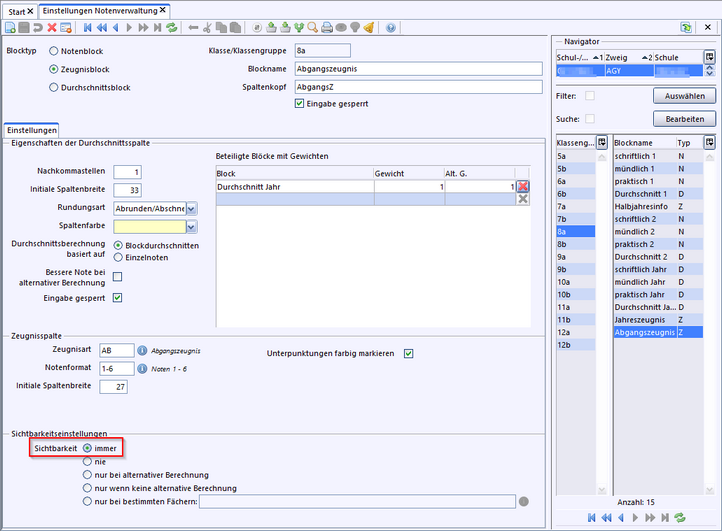Jump to first record in top toolbar
The height and width of the screenshot is (531, 722).
pyautogui.click(x=87, y=28)
